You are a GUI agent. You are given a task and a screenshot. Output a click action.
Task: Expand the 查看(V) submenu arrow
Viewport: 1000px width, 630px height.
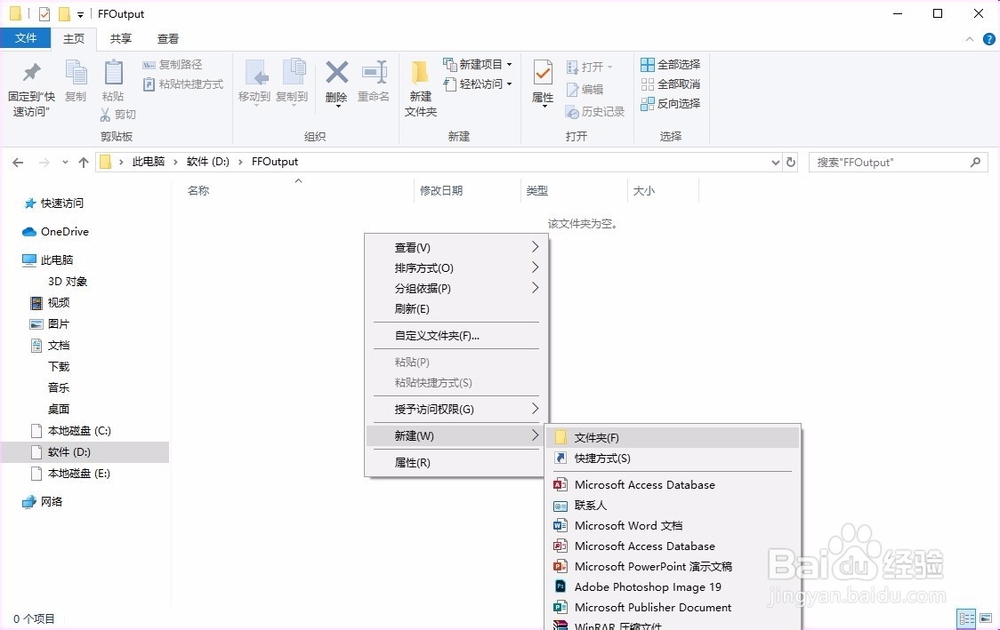[x=535, y=246]
